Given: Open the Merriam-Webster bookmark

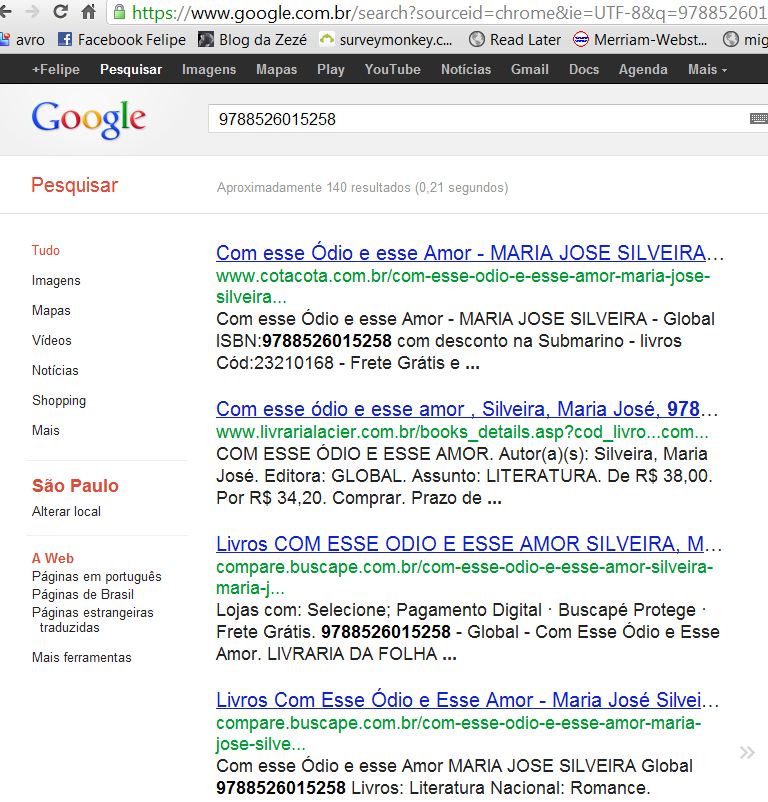Looking at the screenshot, I should tap(640, 39).
